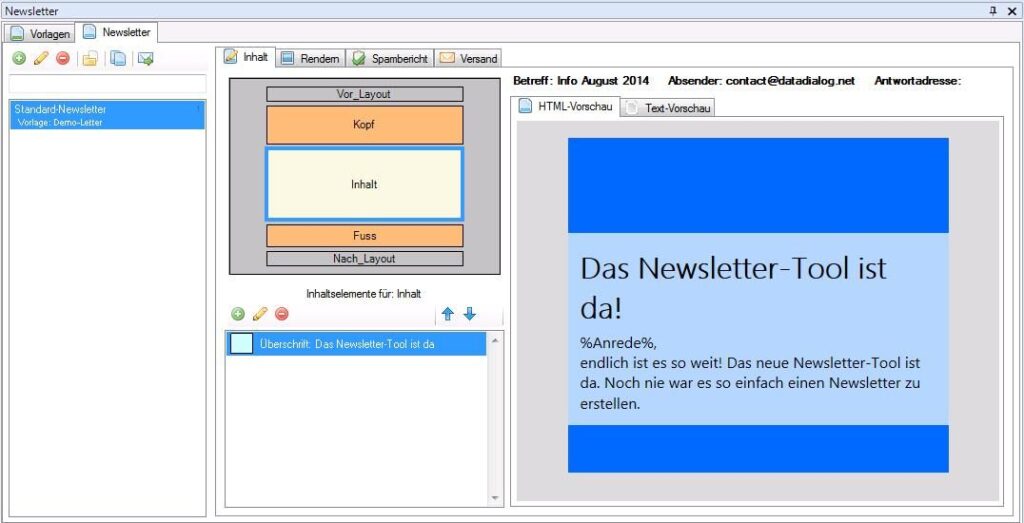Go to the Versand tab

pyautogui.click(x=469, y=59)
